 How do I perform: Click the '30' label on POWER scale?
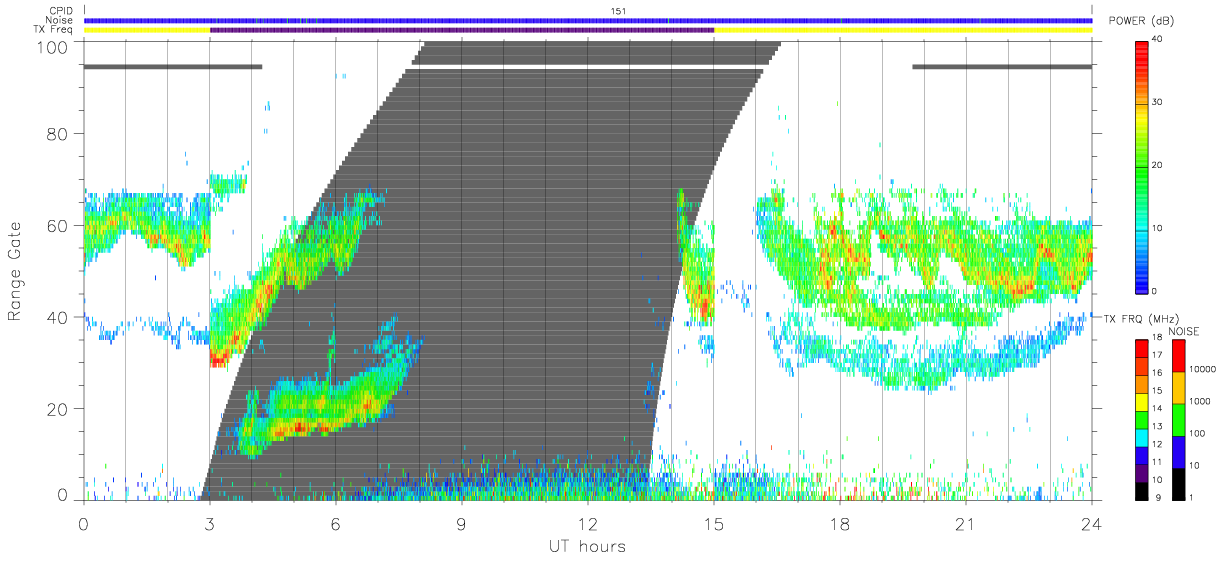tap(1159, 102)
